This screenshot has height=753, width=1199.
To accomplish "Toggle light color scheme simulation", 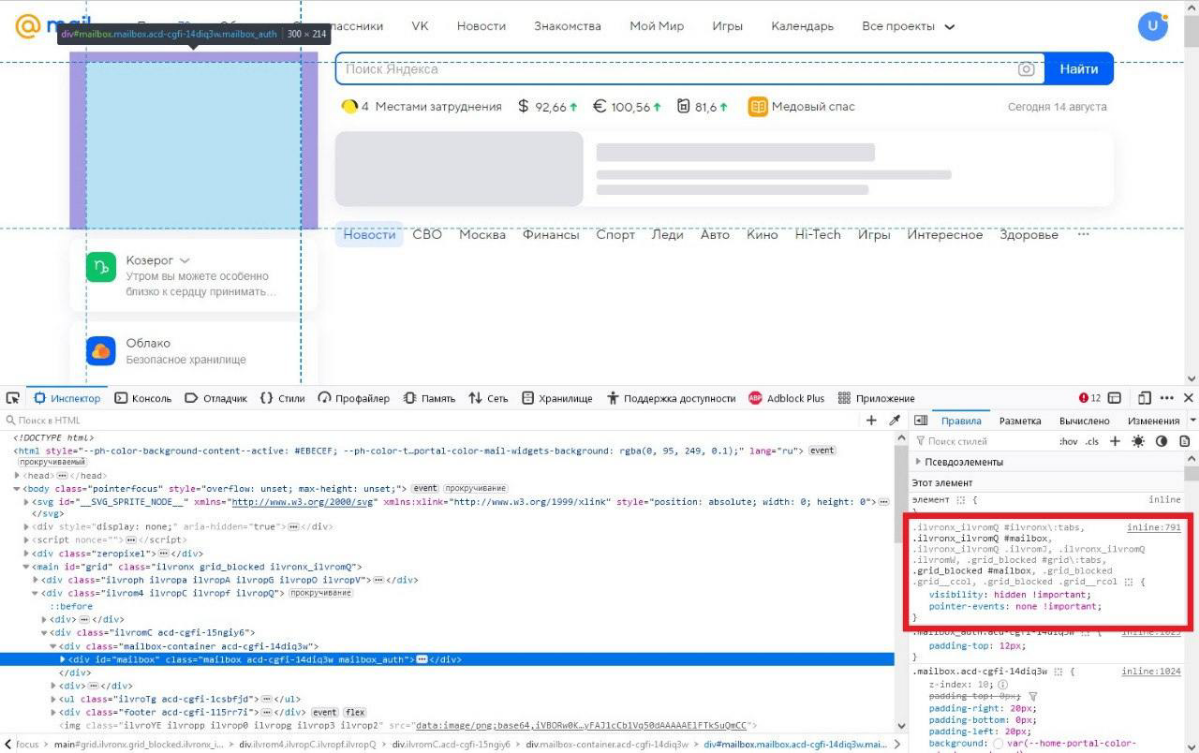I will pos(1138,441).
